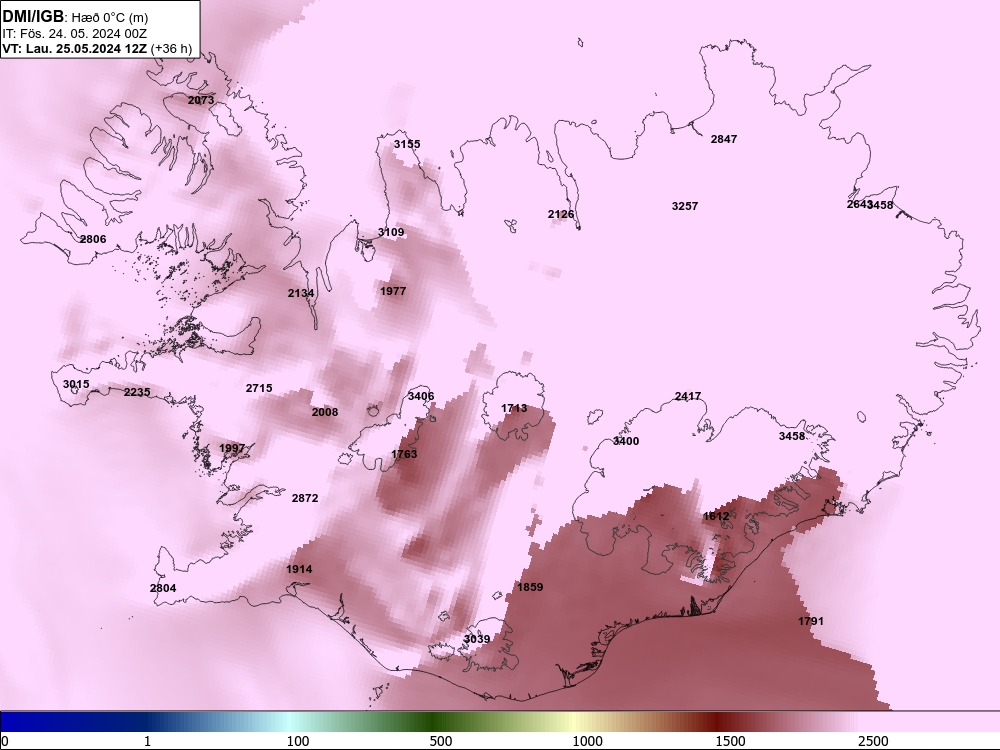Screen dimensions: 1000x750
Task: Click the map value 2008
Action: click(x=325, y=412)
